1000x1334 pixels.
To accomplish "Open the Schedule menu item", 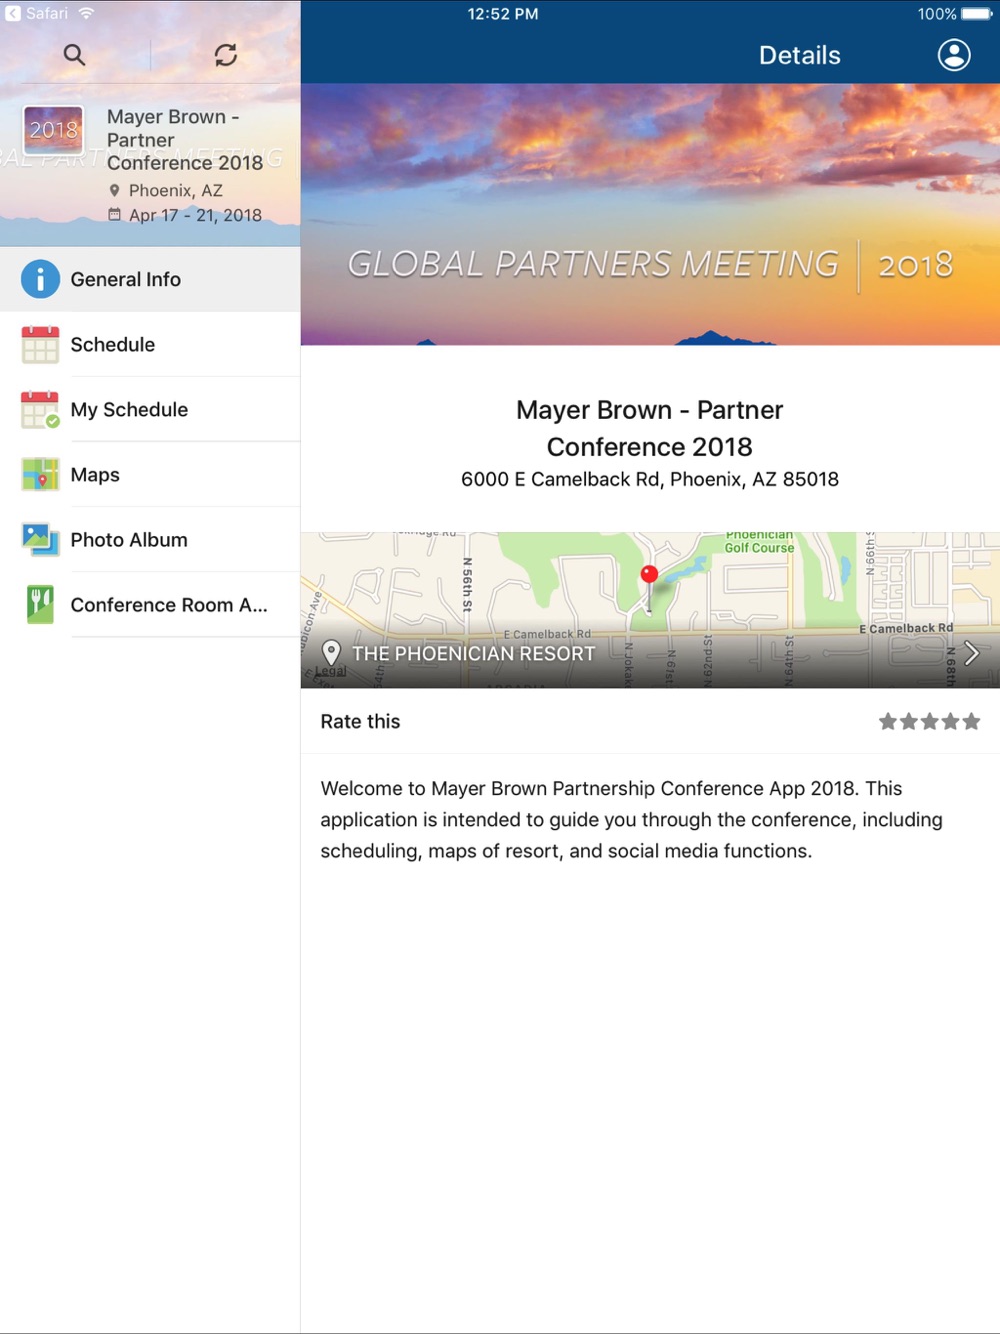I will (x=150, y=344).
